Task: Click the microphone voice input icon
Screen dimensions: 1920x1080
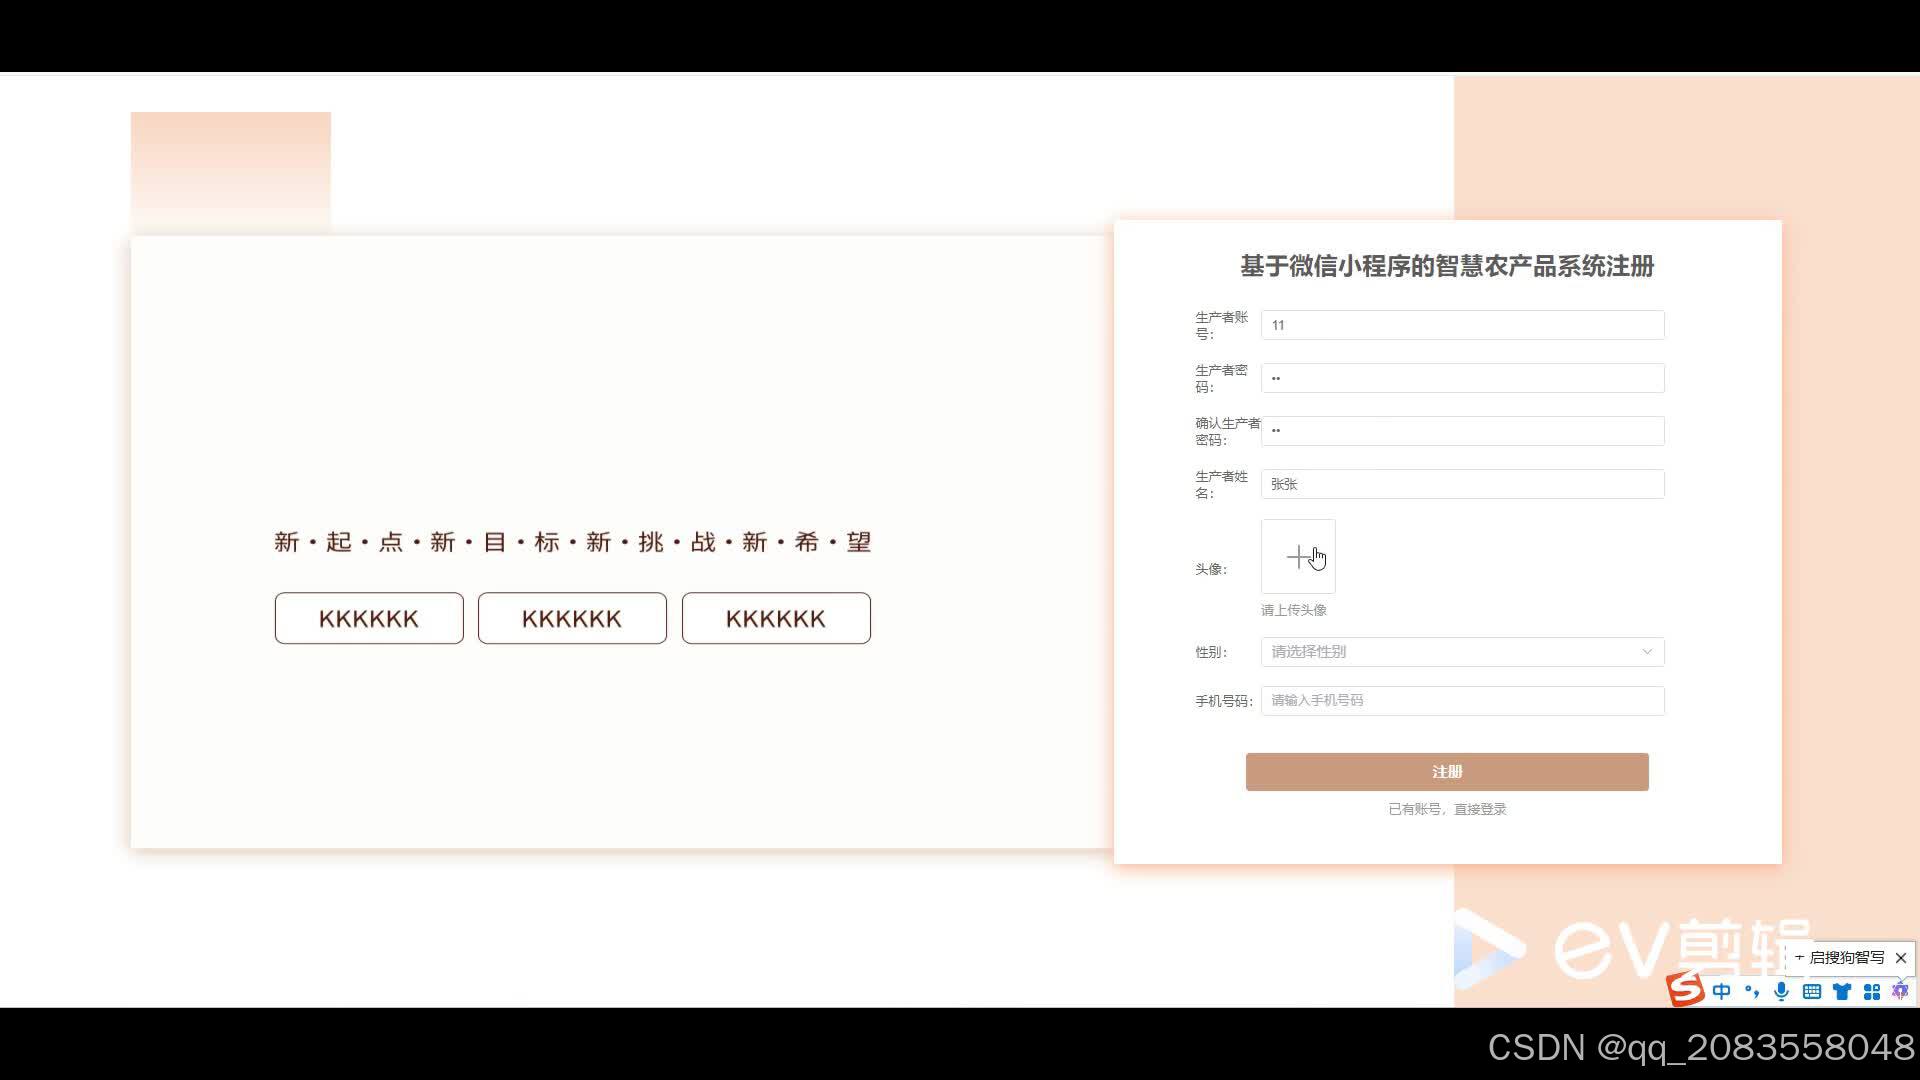Action: 1781,991
